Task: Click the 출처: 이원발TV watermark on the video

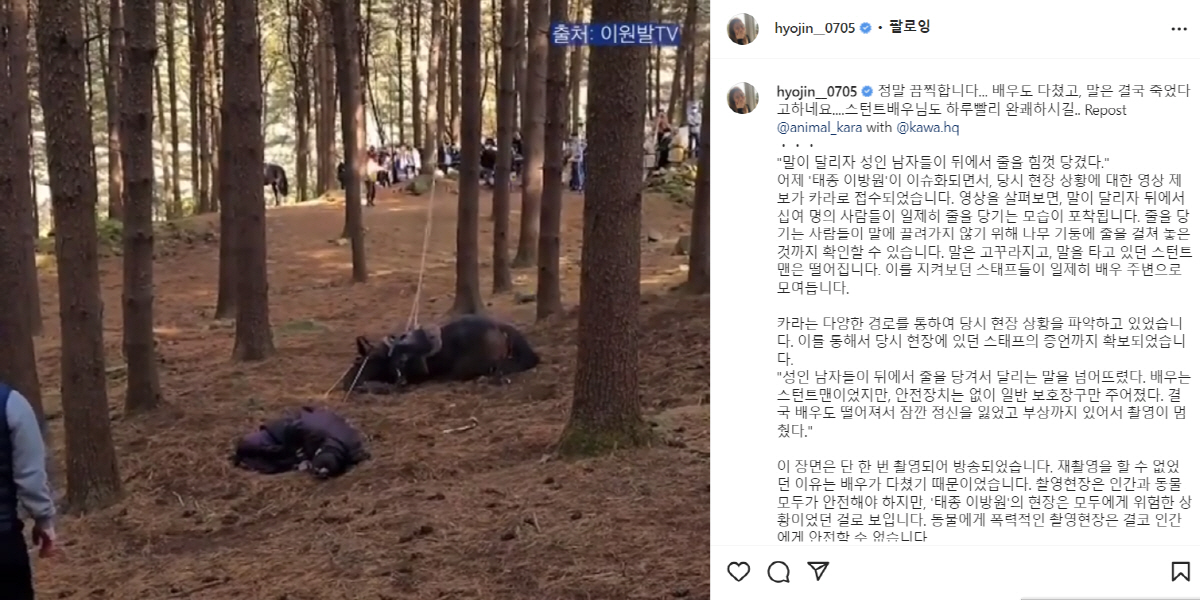Action: pos(615,33)
